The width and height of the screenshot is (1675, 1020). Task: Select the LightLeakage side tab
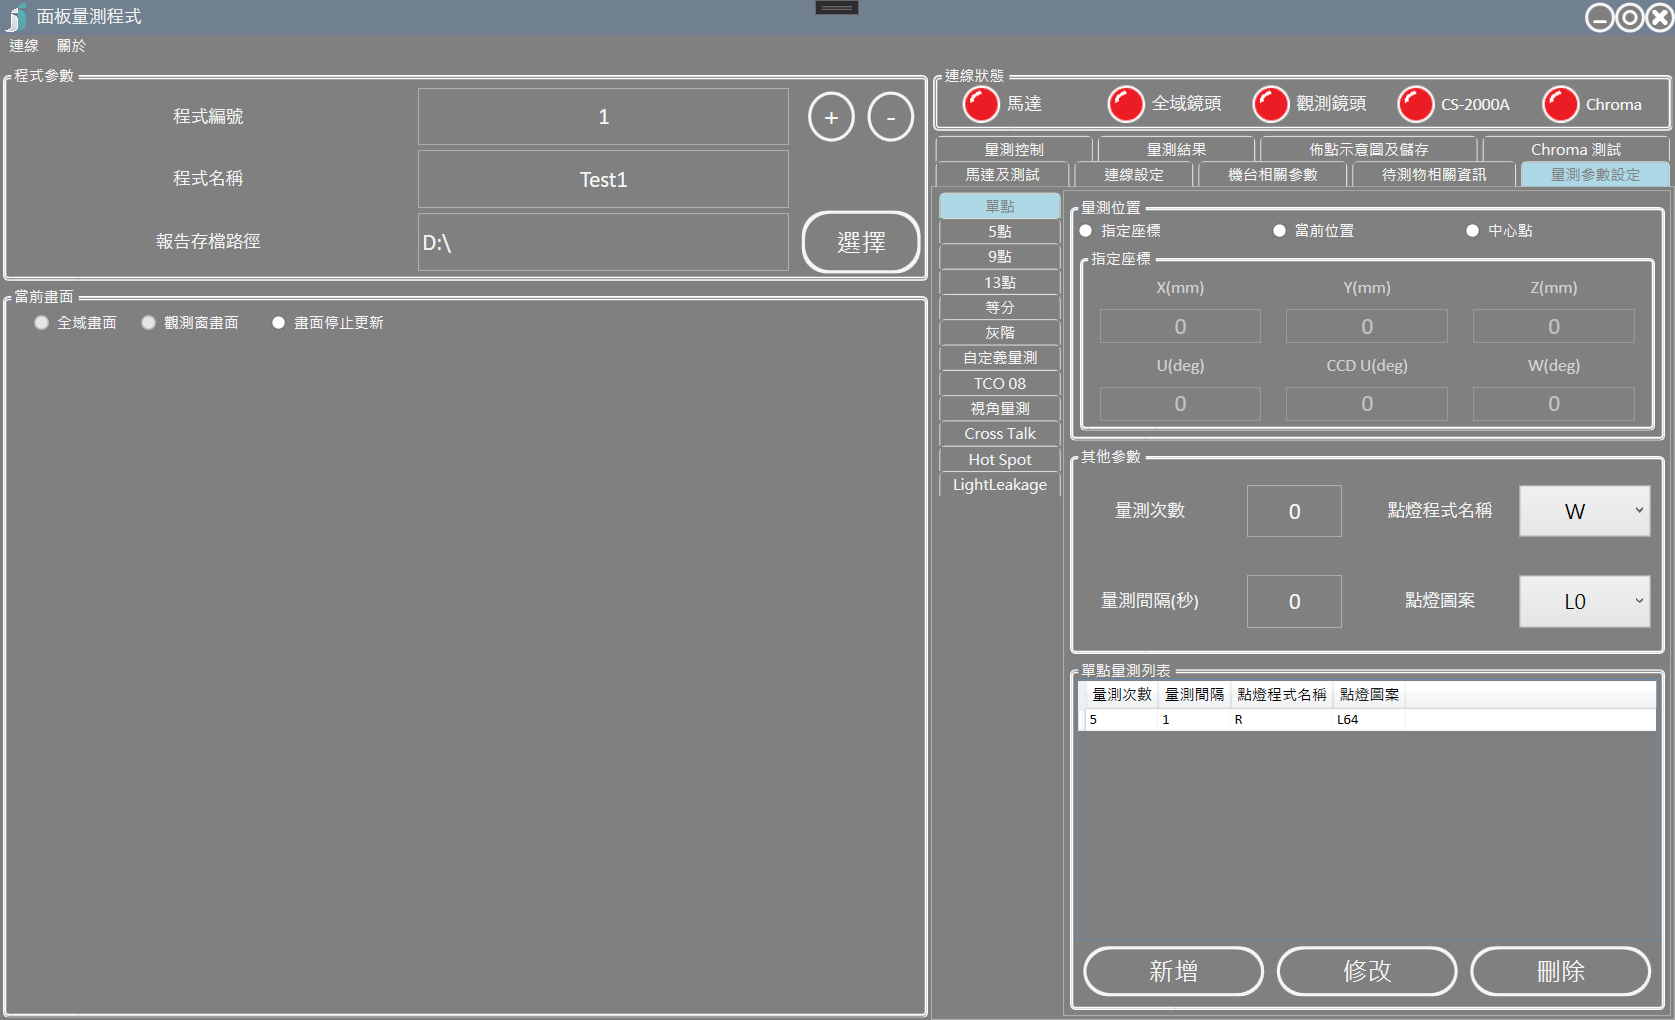pos(1000,484)
